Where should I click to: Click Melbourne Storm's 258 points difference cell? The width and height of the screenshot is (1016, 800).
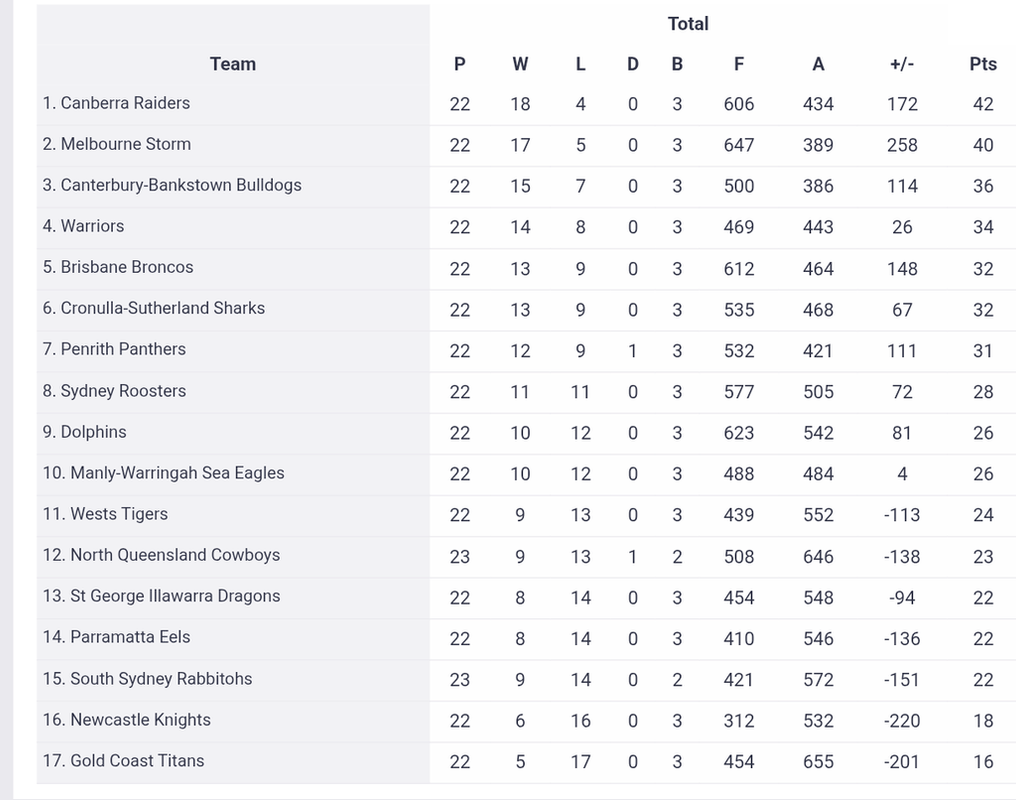[901, 145]
